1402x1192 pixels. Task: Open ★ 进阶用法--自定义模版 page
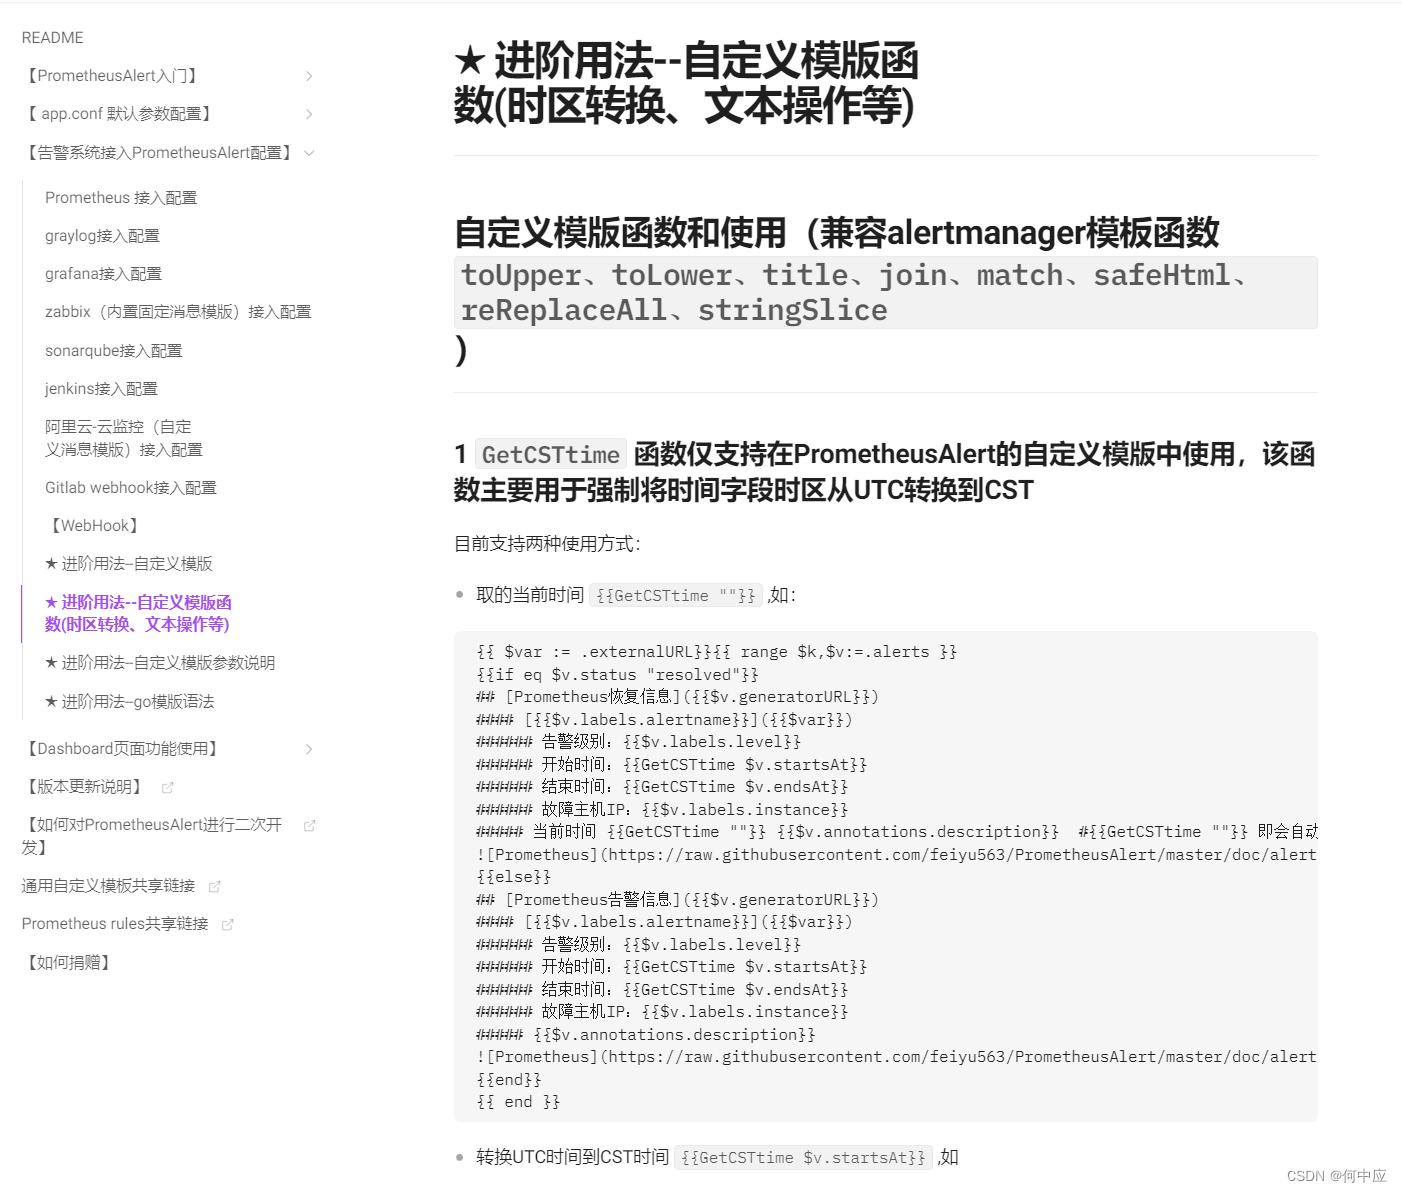(128, 564)
